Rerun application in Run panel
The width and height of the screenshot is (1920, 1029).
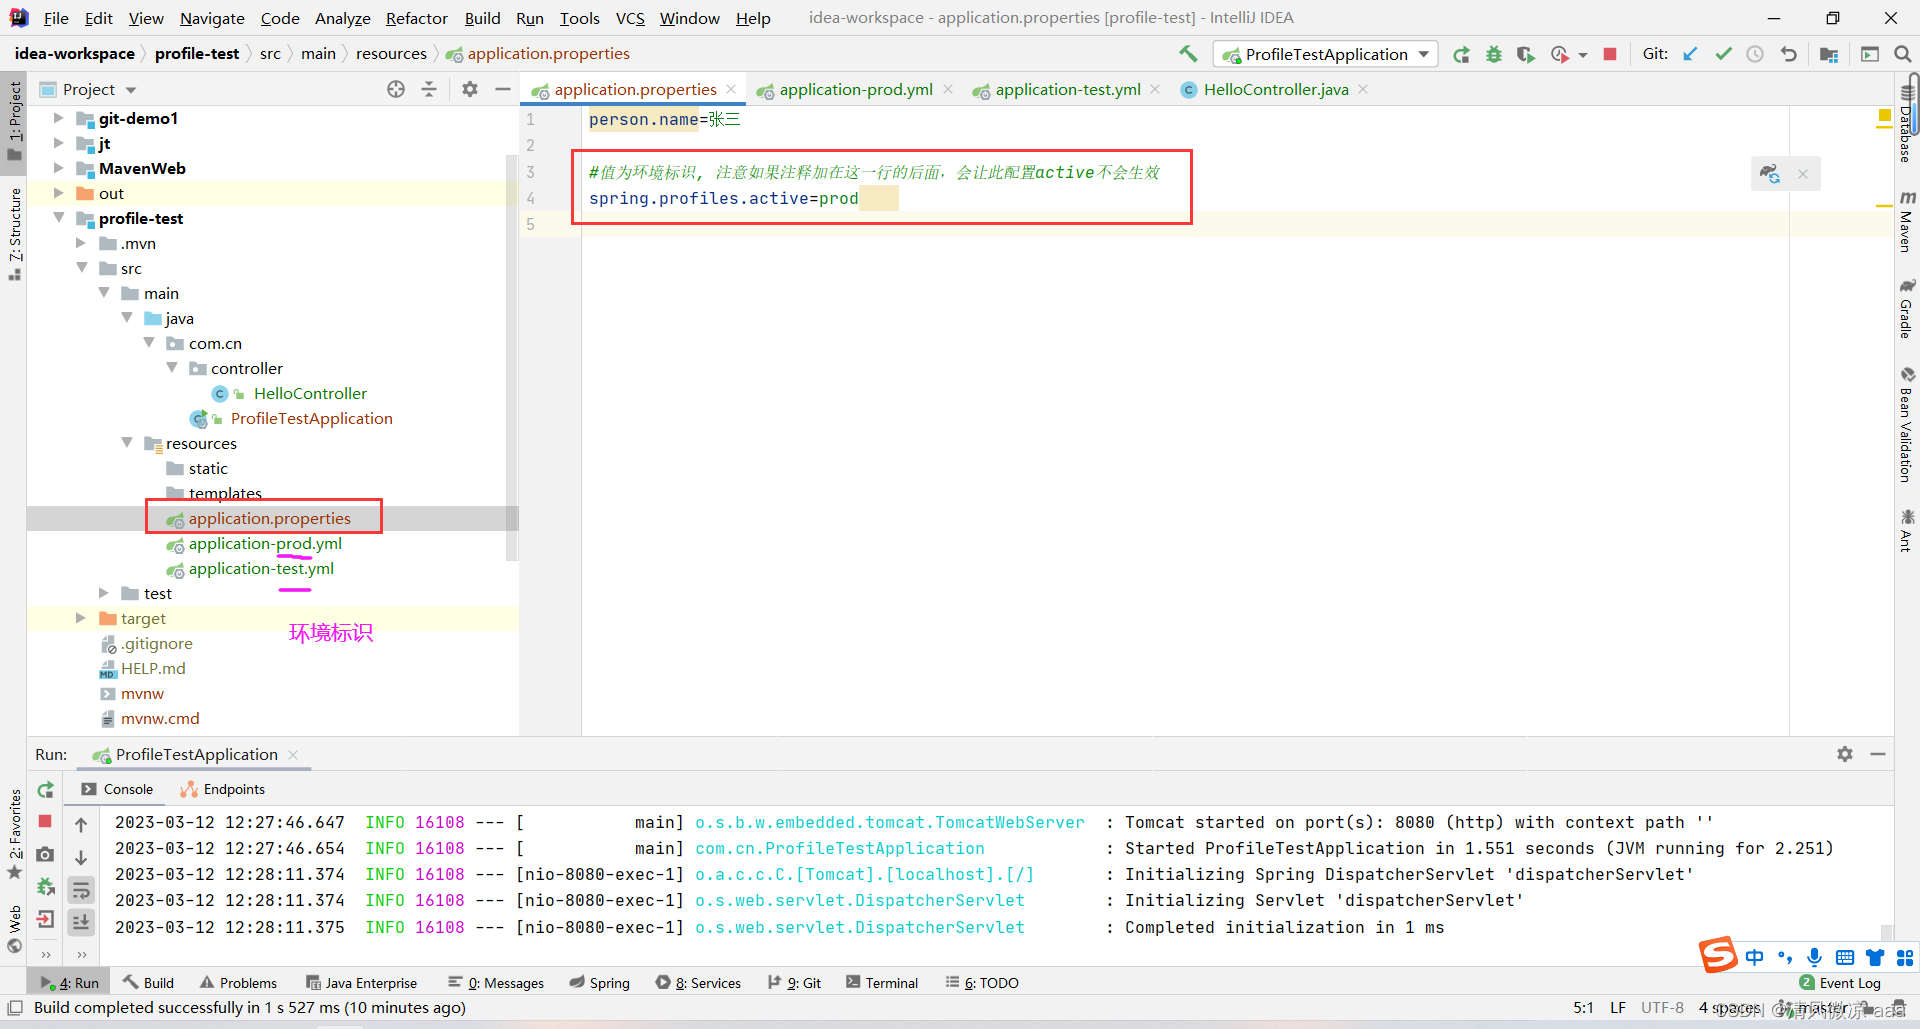click(46, 790)
